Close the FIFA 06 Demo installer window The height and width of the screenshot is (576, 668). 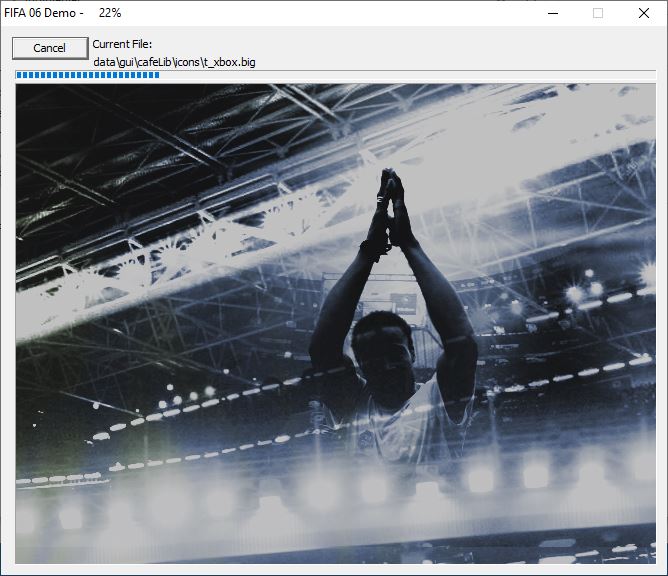click(x=644, y=13)
